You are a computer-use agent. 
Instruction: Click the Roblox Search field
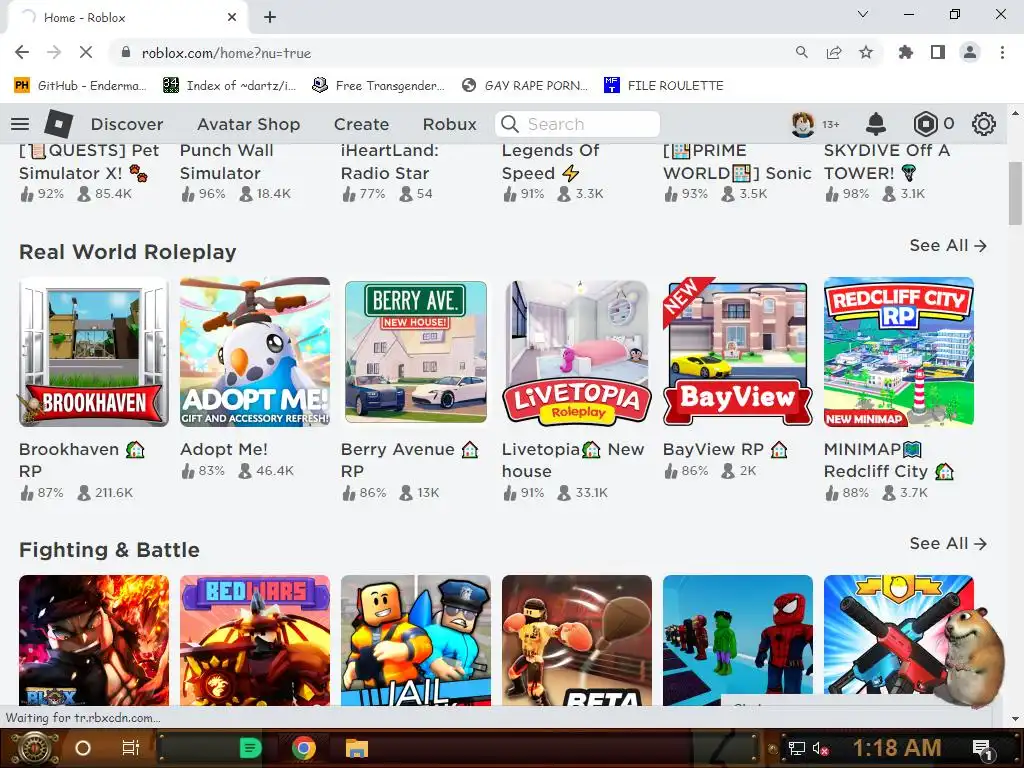click(x=577, y=124)
